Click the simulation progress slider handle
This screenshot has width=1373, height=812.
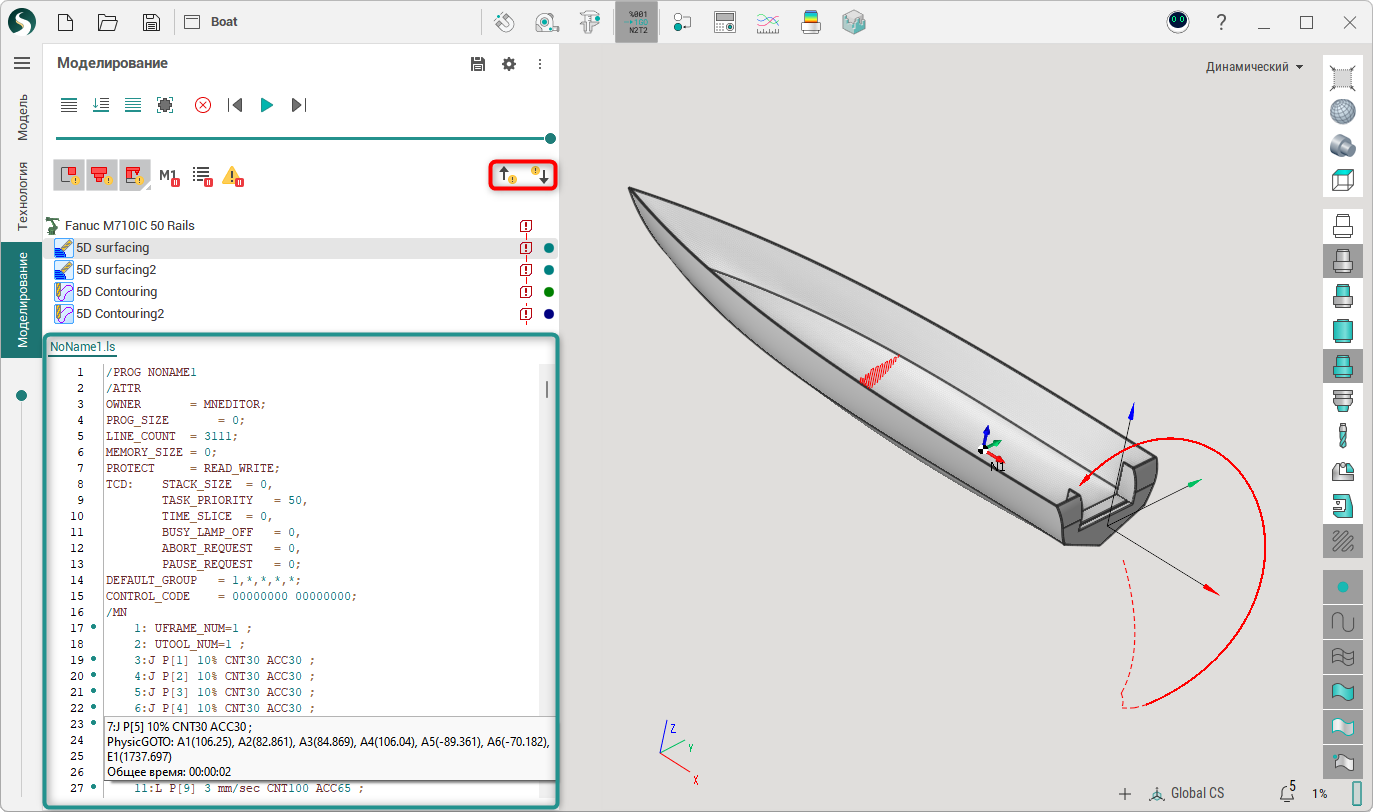pyautogui.click(x=550, y=139)
